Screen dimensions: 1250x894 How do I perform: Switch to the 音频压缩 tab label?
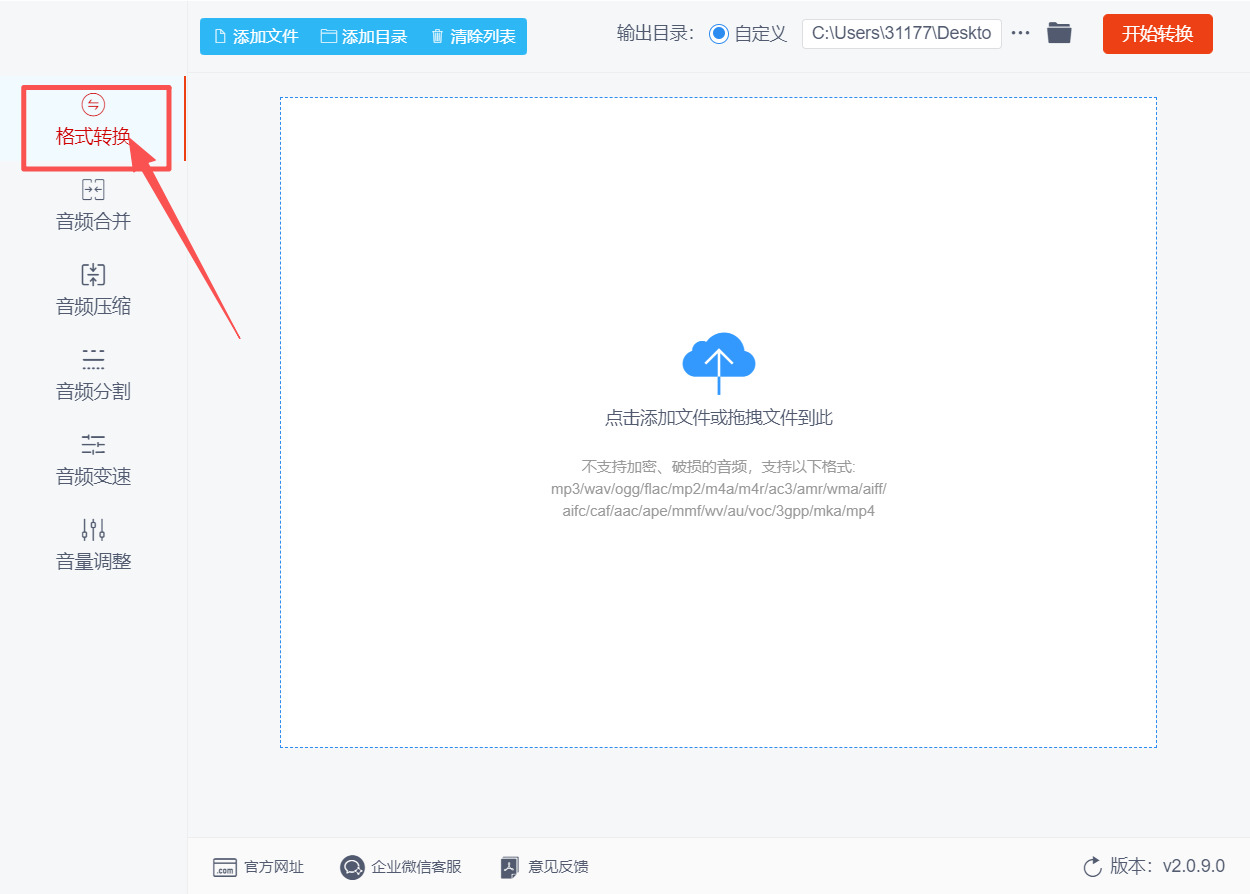[93, 307]
